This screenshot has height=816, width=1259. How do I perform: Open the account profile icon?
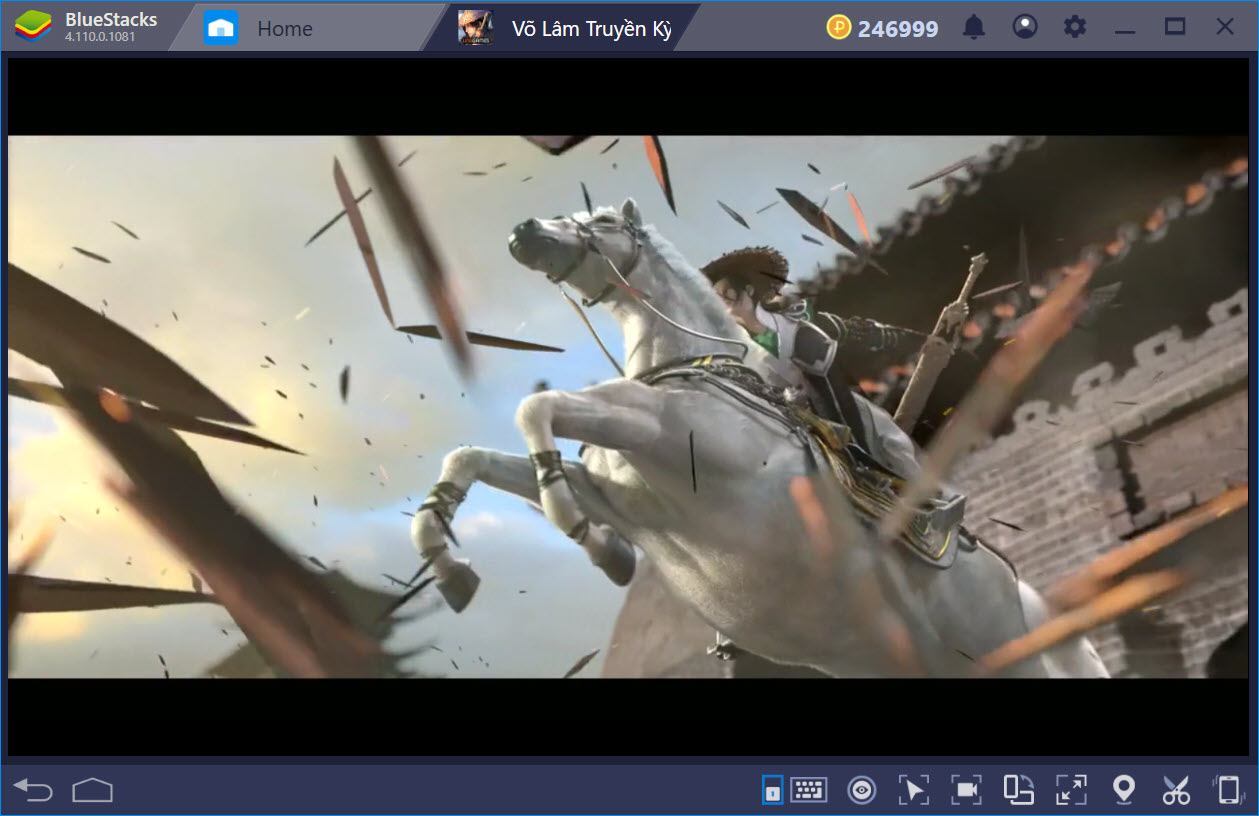[x=1024, y=27]
